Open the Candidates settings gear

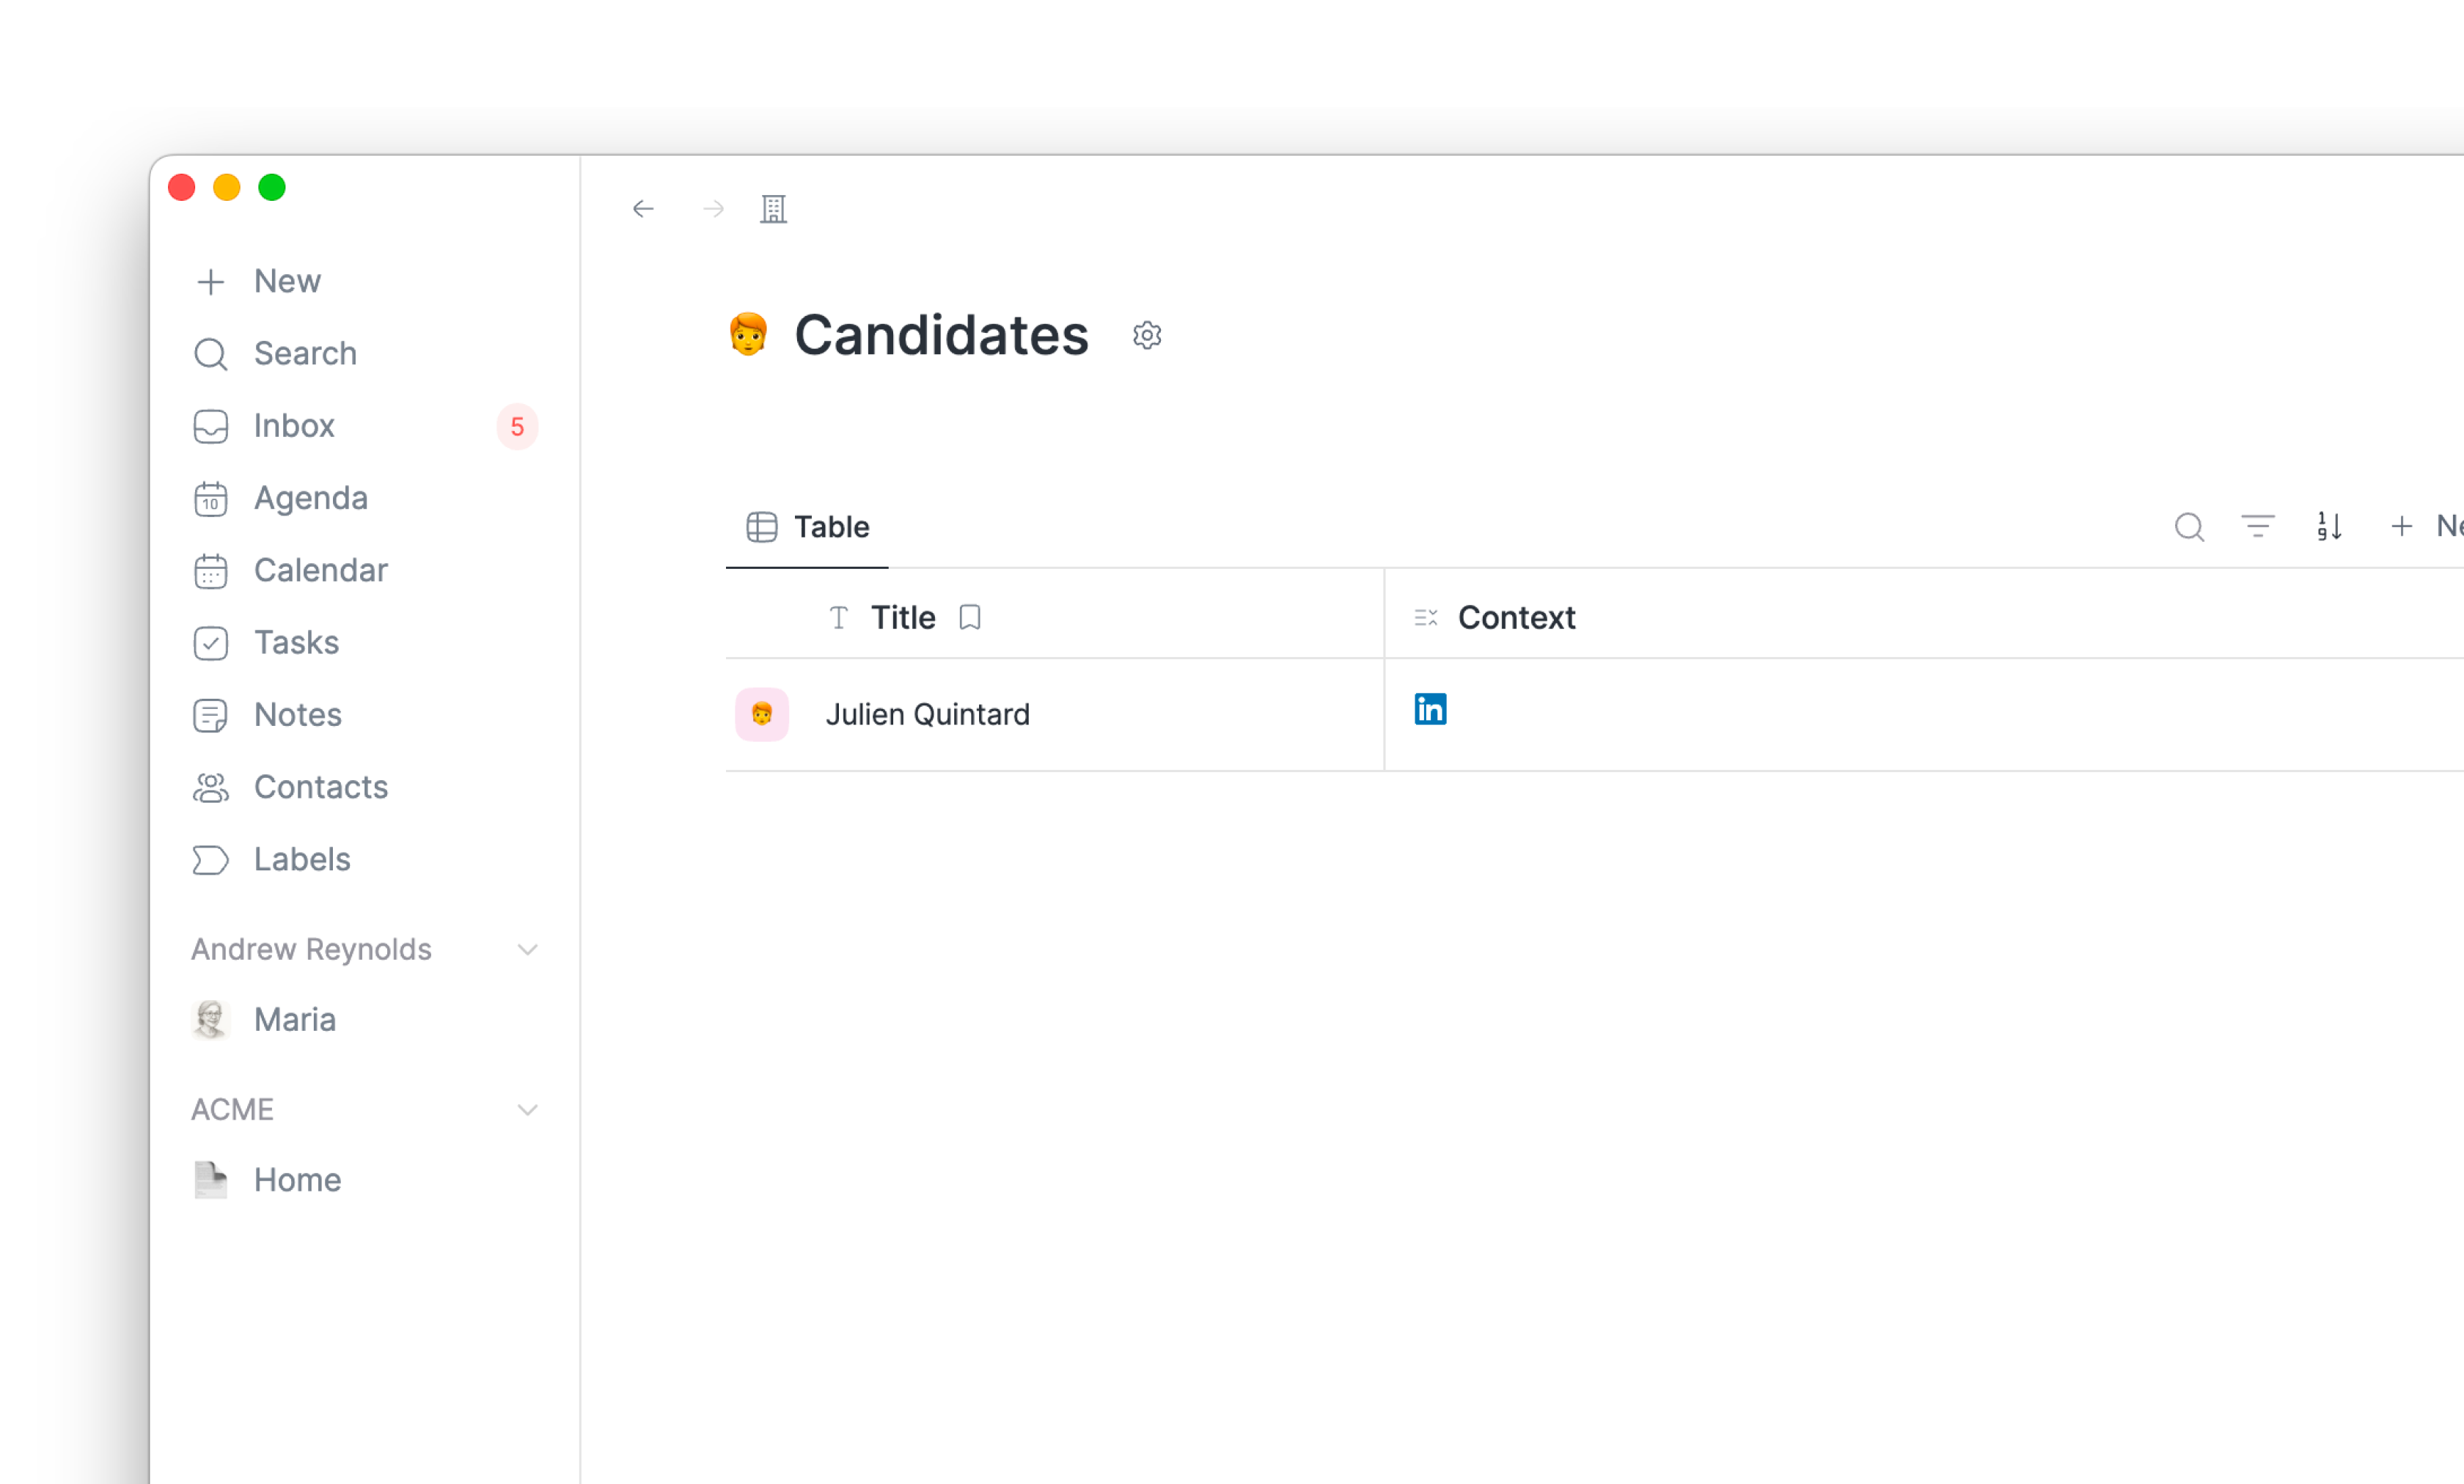(1147, 335)
